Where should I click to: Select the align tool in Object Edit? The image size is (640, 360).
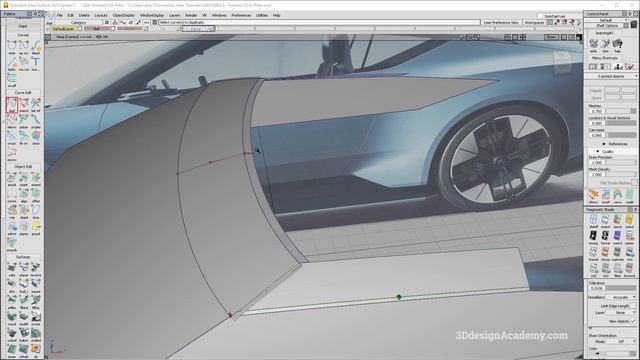(24, 195)
